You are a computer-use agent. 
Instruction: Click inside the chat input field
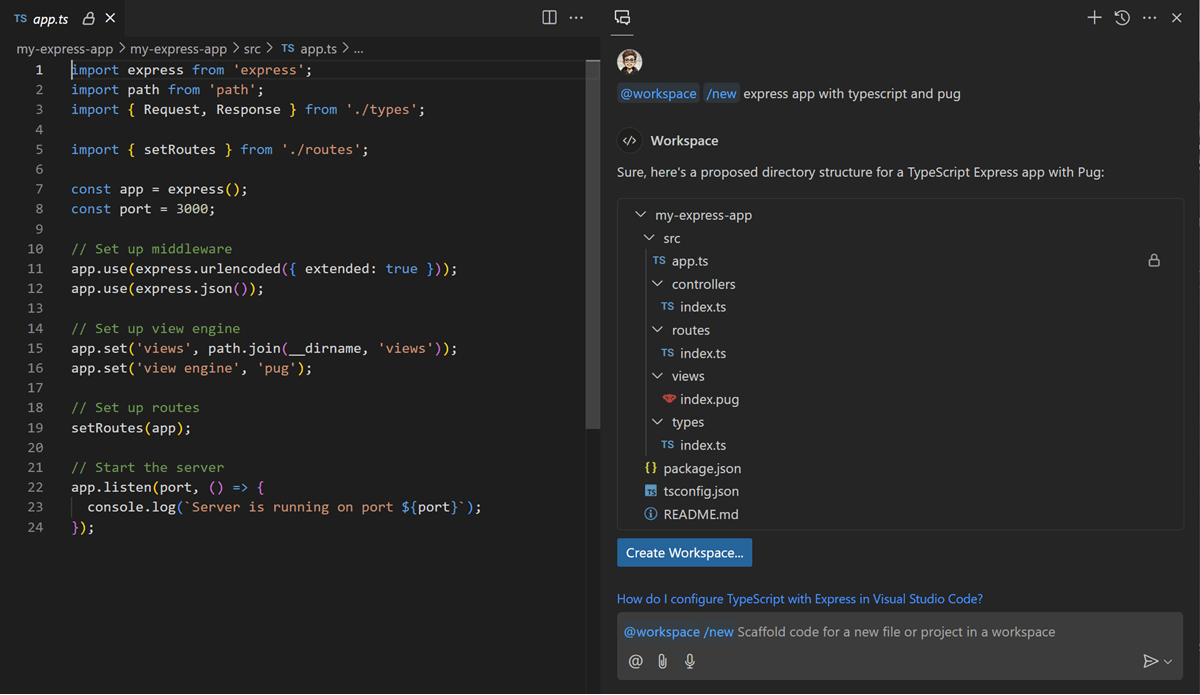tap(900, 631)
